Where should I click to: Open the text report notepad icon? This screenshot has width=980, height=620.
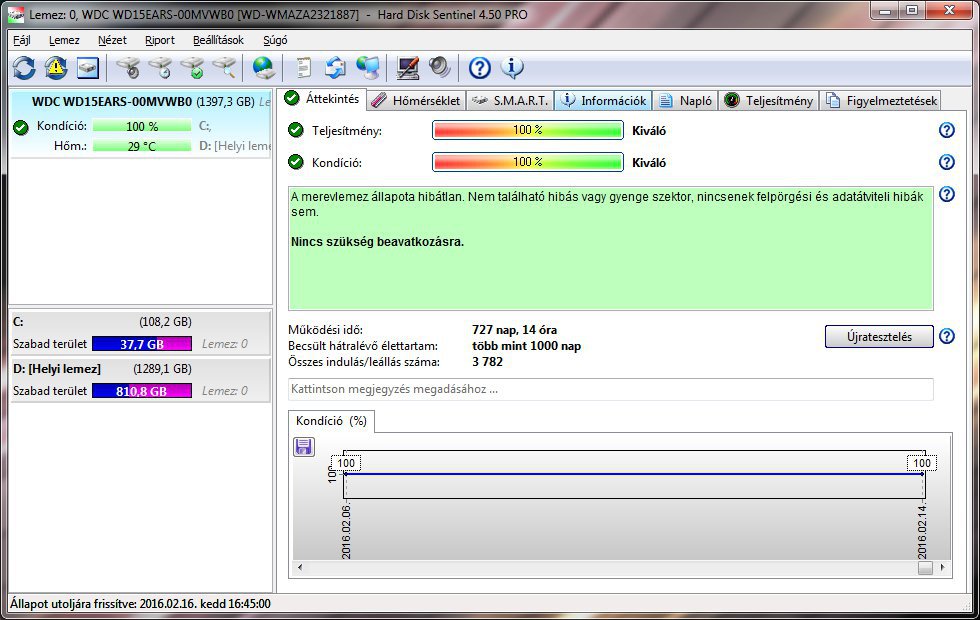pyautogui.click(x=303, y=68)
